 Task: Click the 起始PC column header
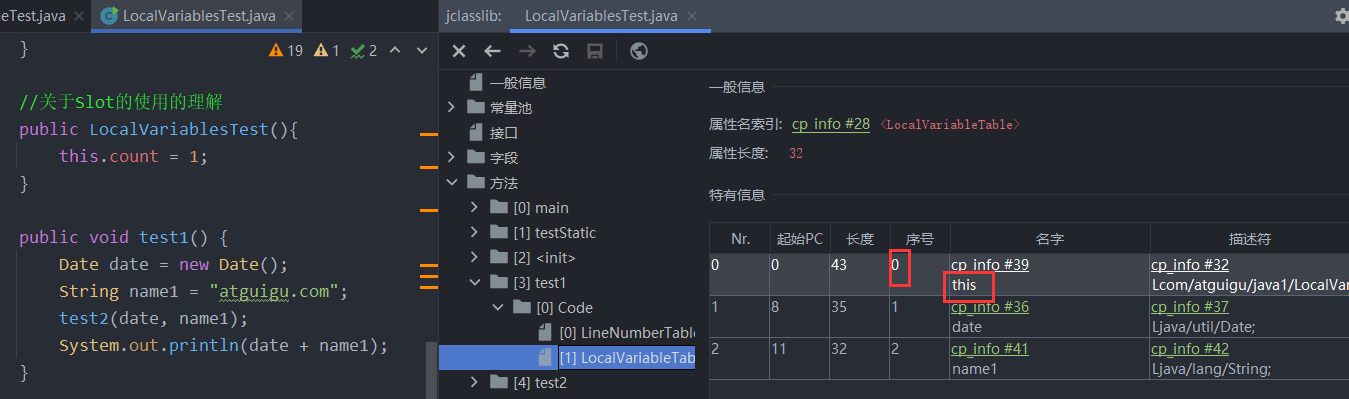coord(800,239)
